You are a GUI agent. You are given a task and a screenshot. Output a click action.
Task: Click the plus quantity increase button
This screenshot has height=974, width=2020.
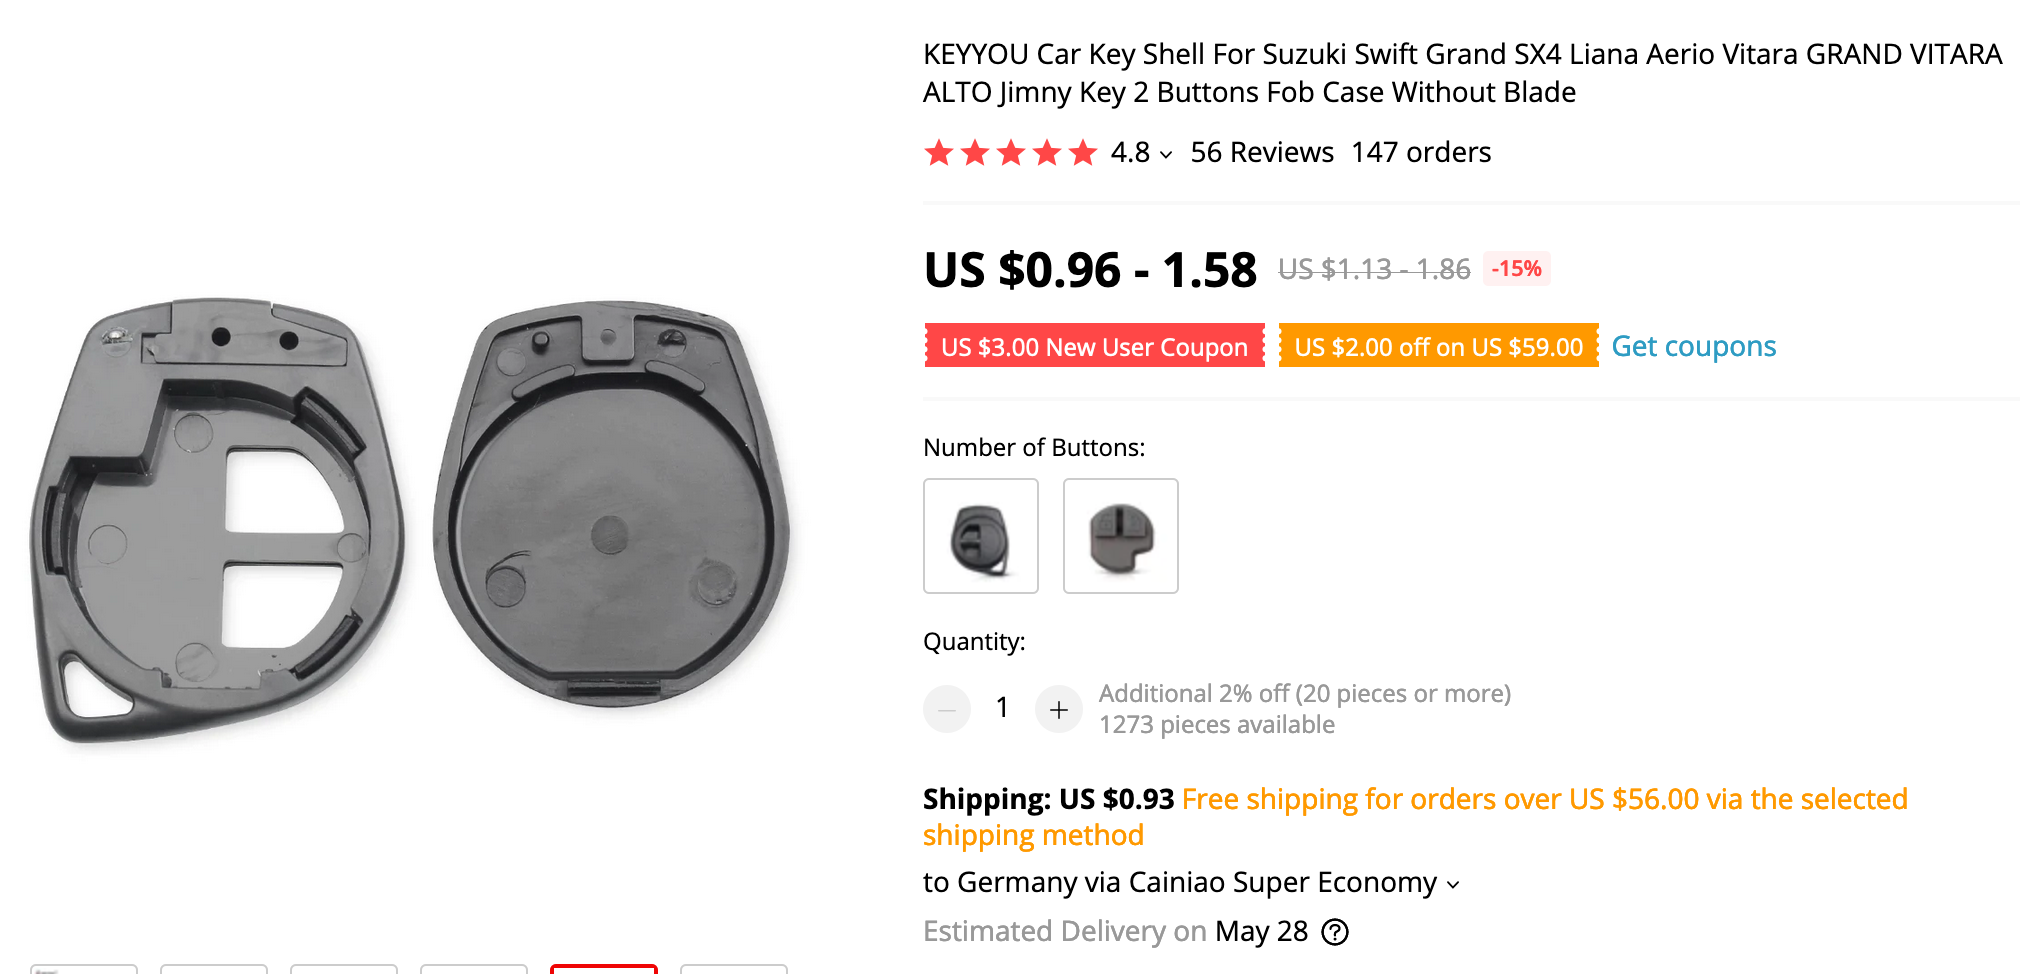(1058, 709)
